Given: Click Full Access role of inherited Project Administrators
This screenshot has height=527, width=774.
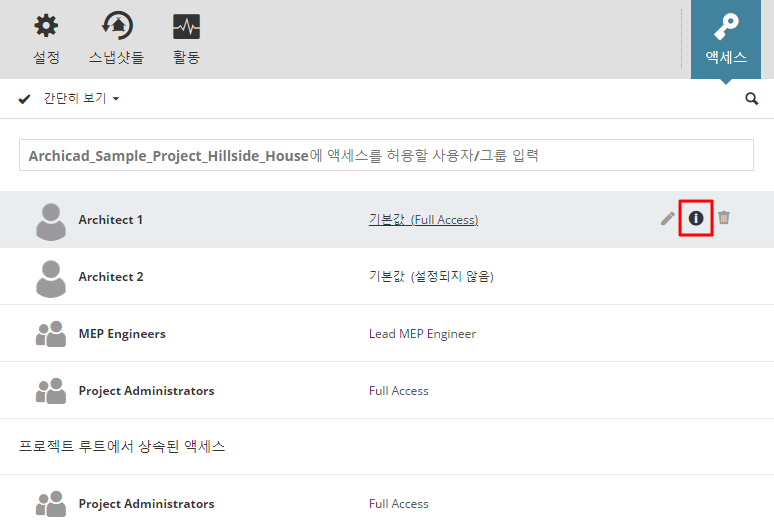Looking at the screenshot, I should tap(398, 504).
